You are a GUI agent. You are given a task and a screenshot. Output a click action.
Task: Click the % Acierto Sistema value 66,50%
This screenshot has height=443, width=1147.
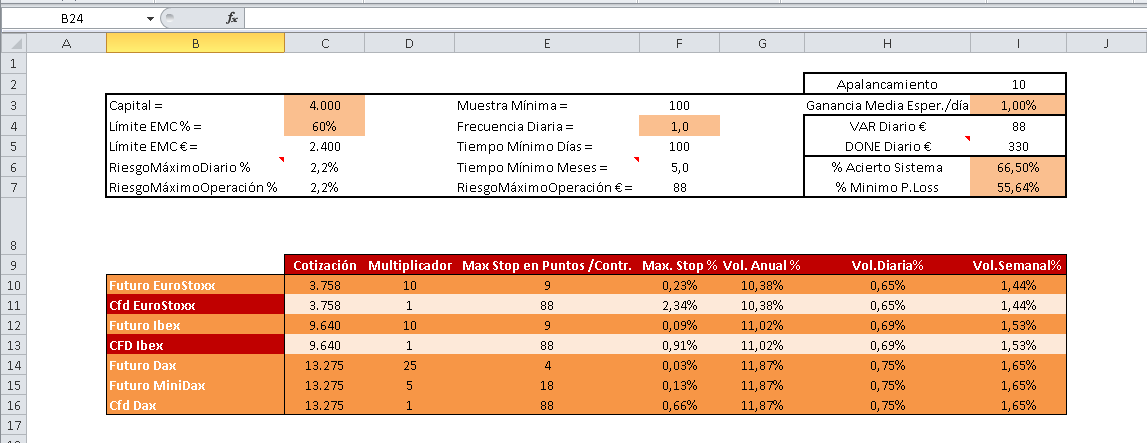tap(1018, 167)
